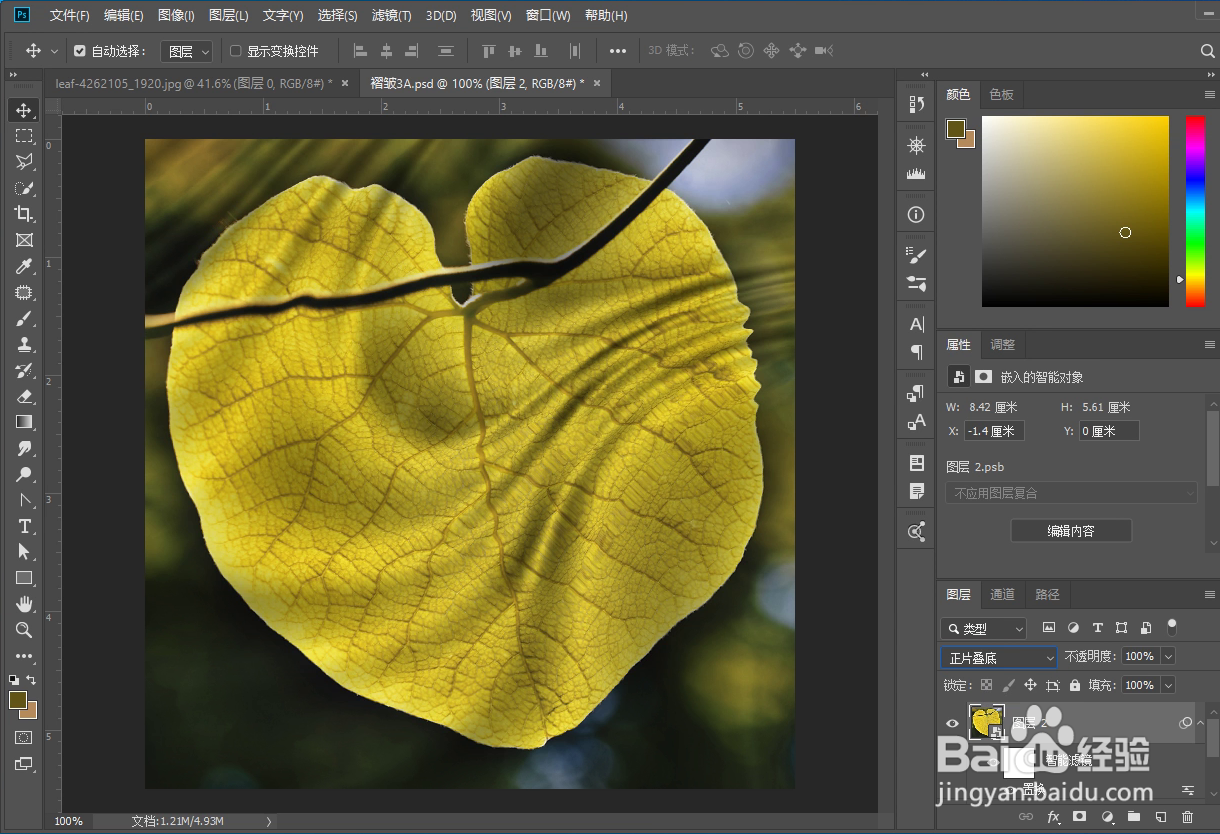Select the Quick Selection tool
Screen dimensions: 1220x834
[x=24, y=188]
